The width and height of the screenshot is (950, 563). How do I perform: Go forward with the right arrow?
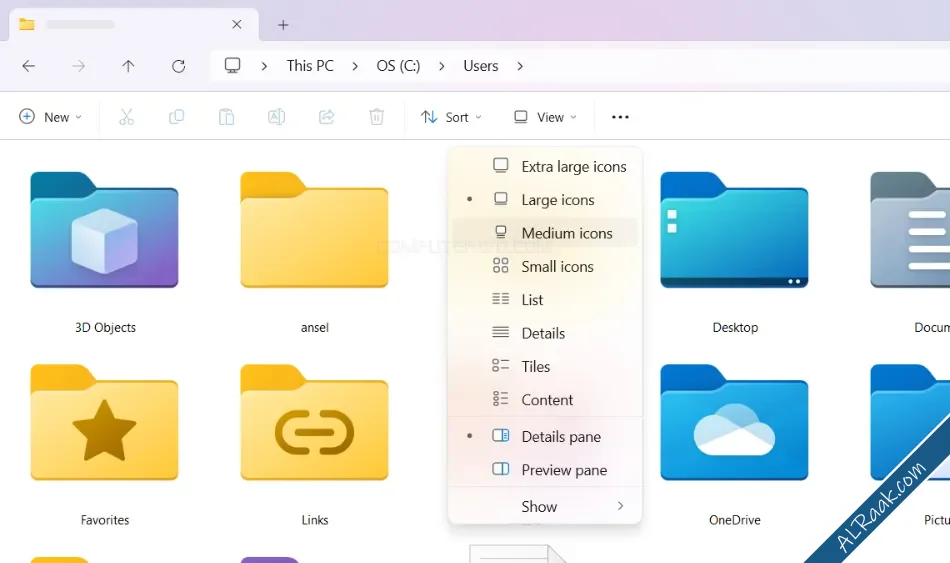[x=78, y=66]
